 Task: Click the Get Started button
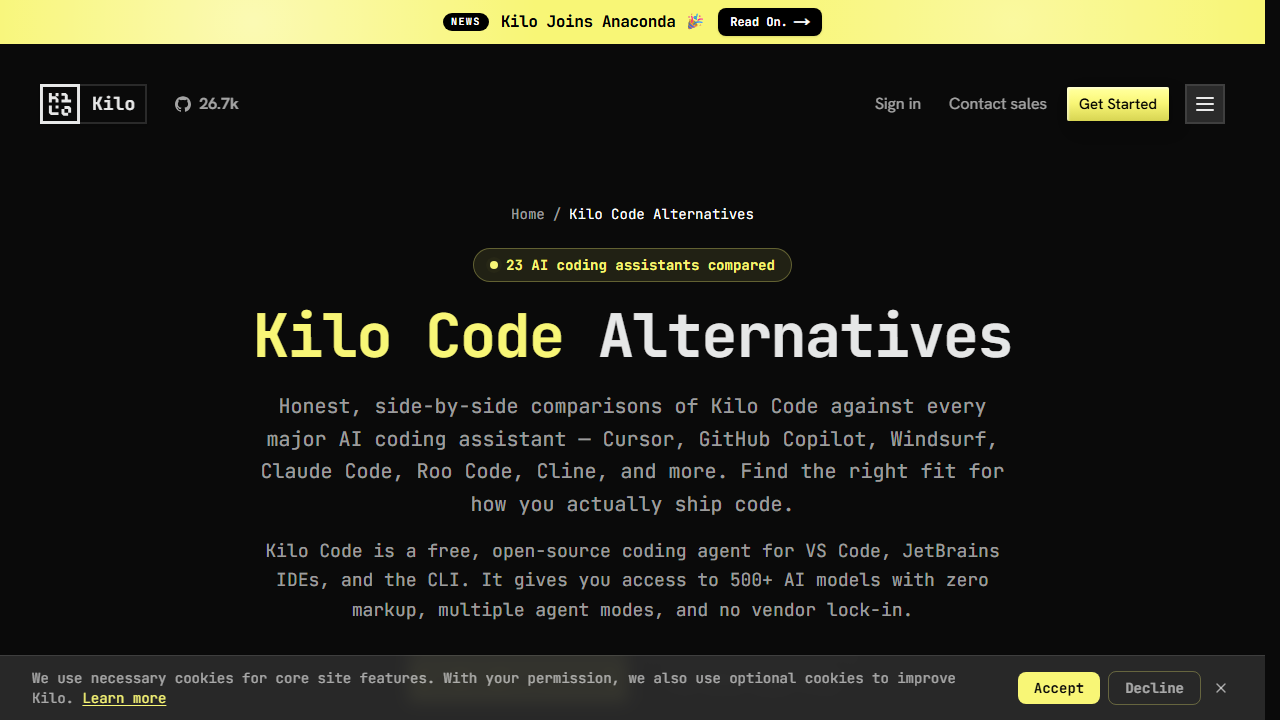[x=1118, y=104]
